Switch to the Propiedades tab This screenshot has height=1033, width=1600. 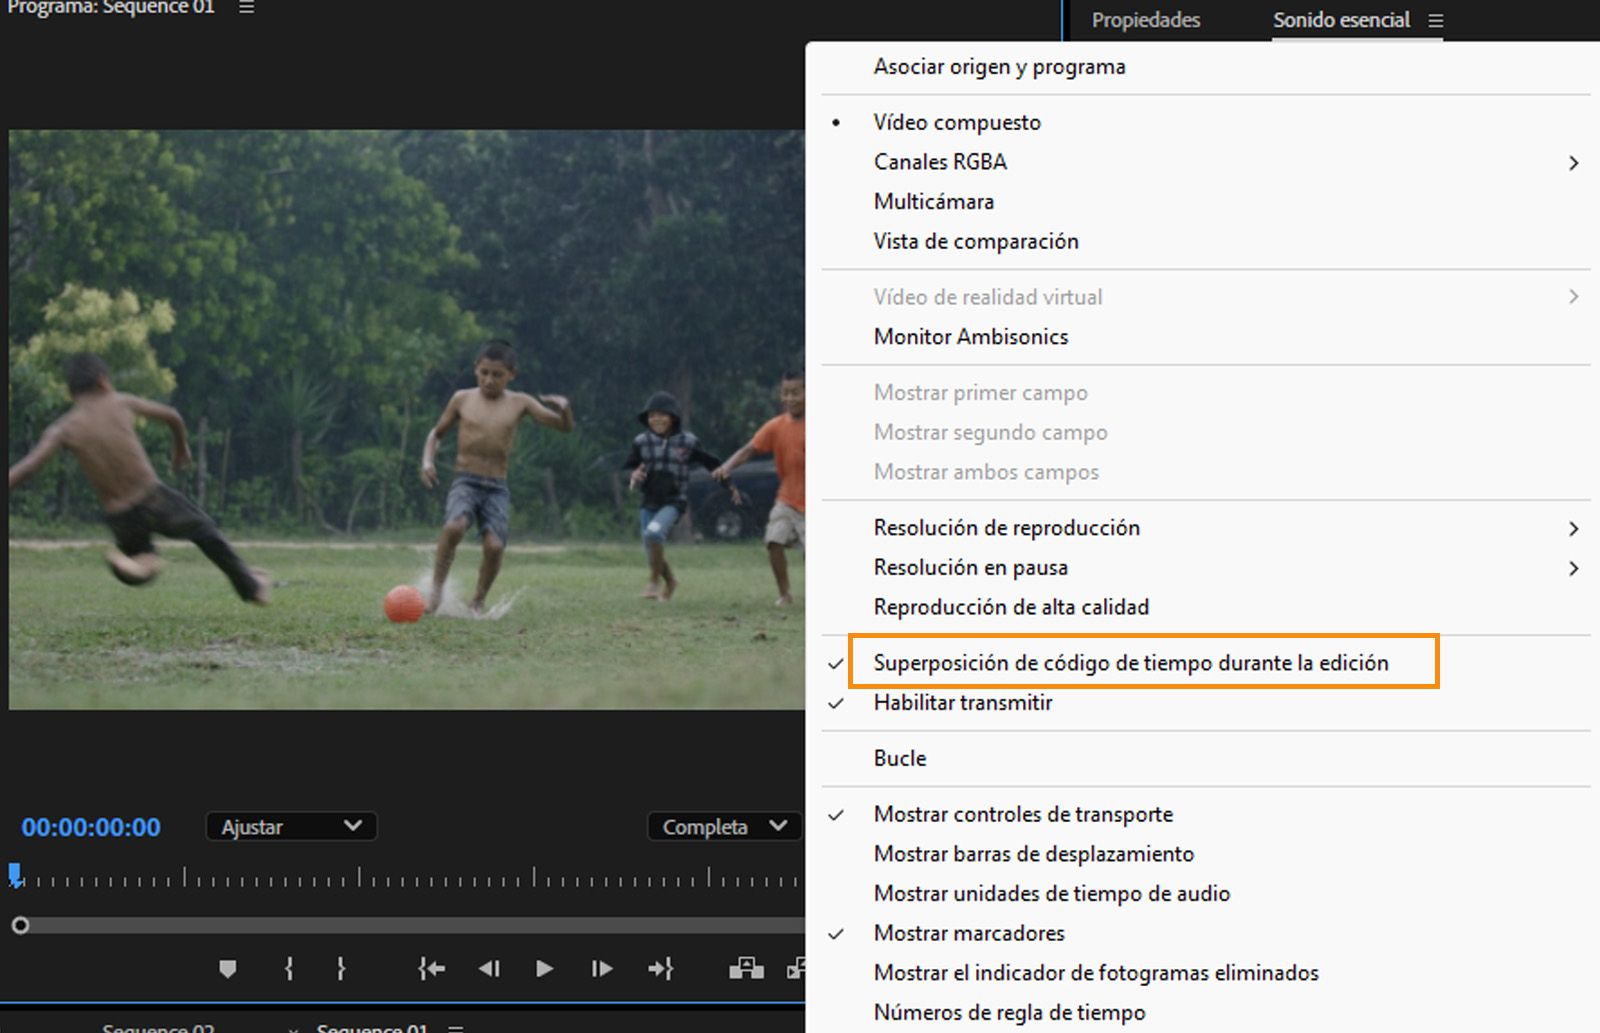[x=1146, y=20]
